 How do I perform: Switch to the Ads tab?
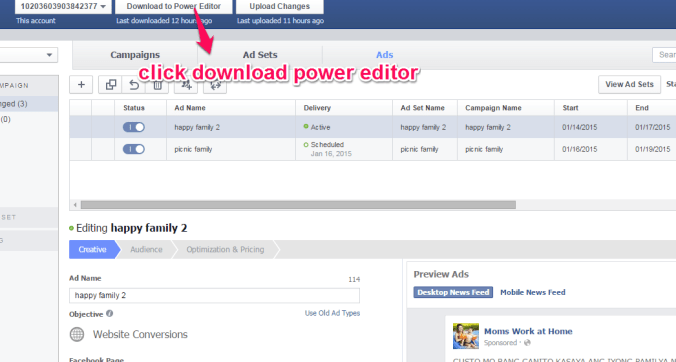pyautogui.click(x=385, y=55)
